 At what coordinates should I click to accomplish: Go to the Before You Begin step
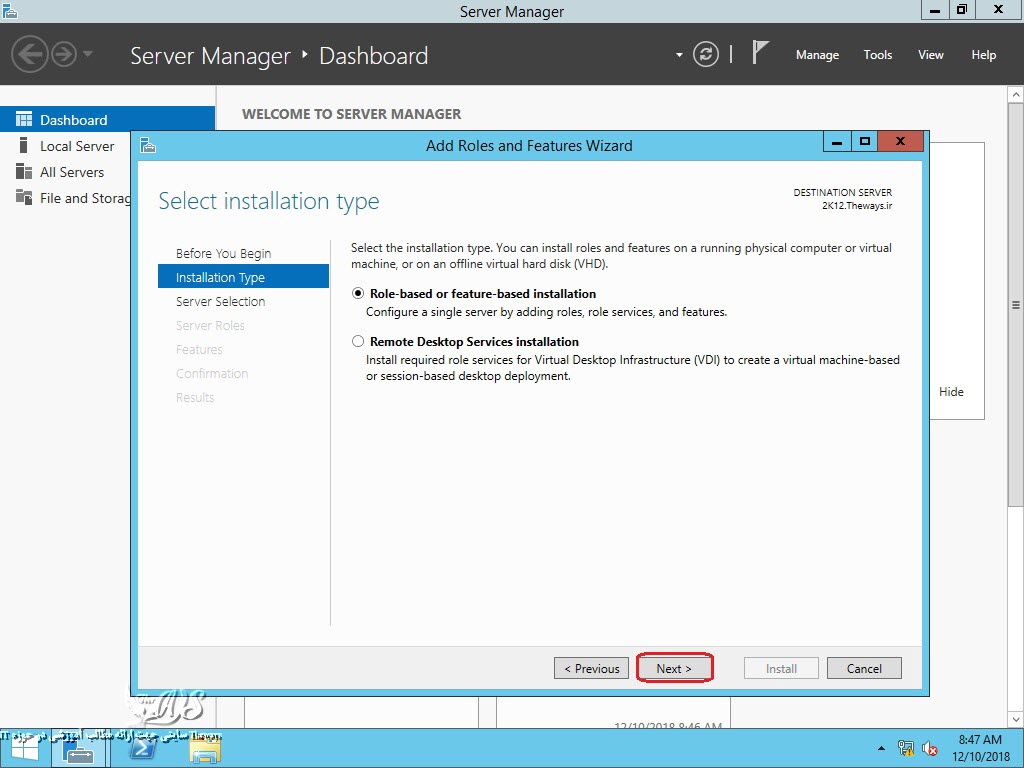[x=223, y=254]
